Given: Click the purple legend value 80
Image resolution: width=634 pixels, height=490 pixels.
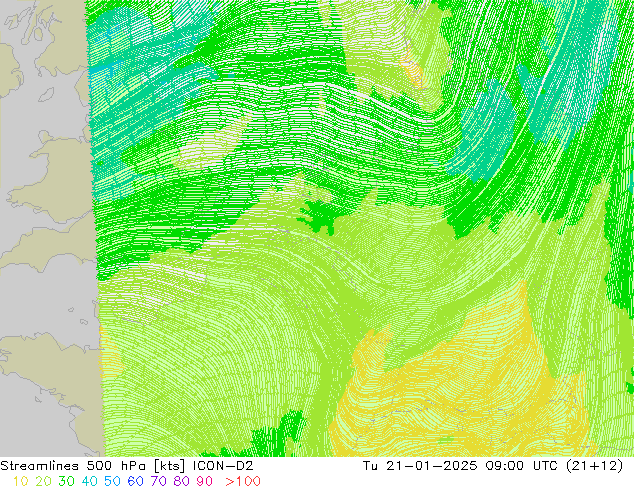Looking at the screenshot, I should [182, 481].
